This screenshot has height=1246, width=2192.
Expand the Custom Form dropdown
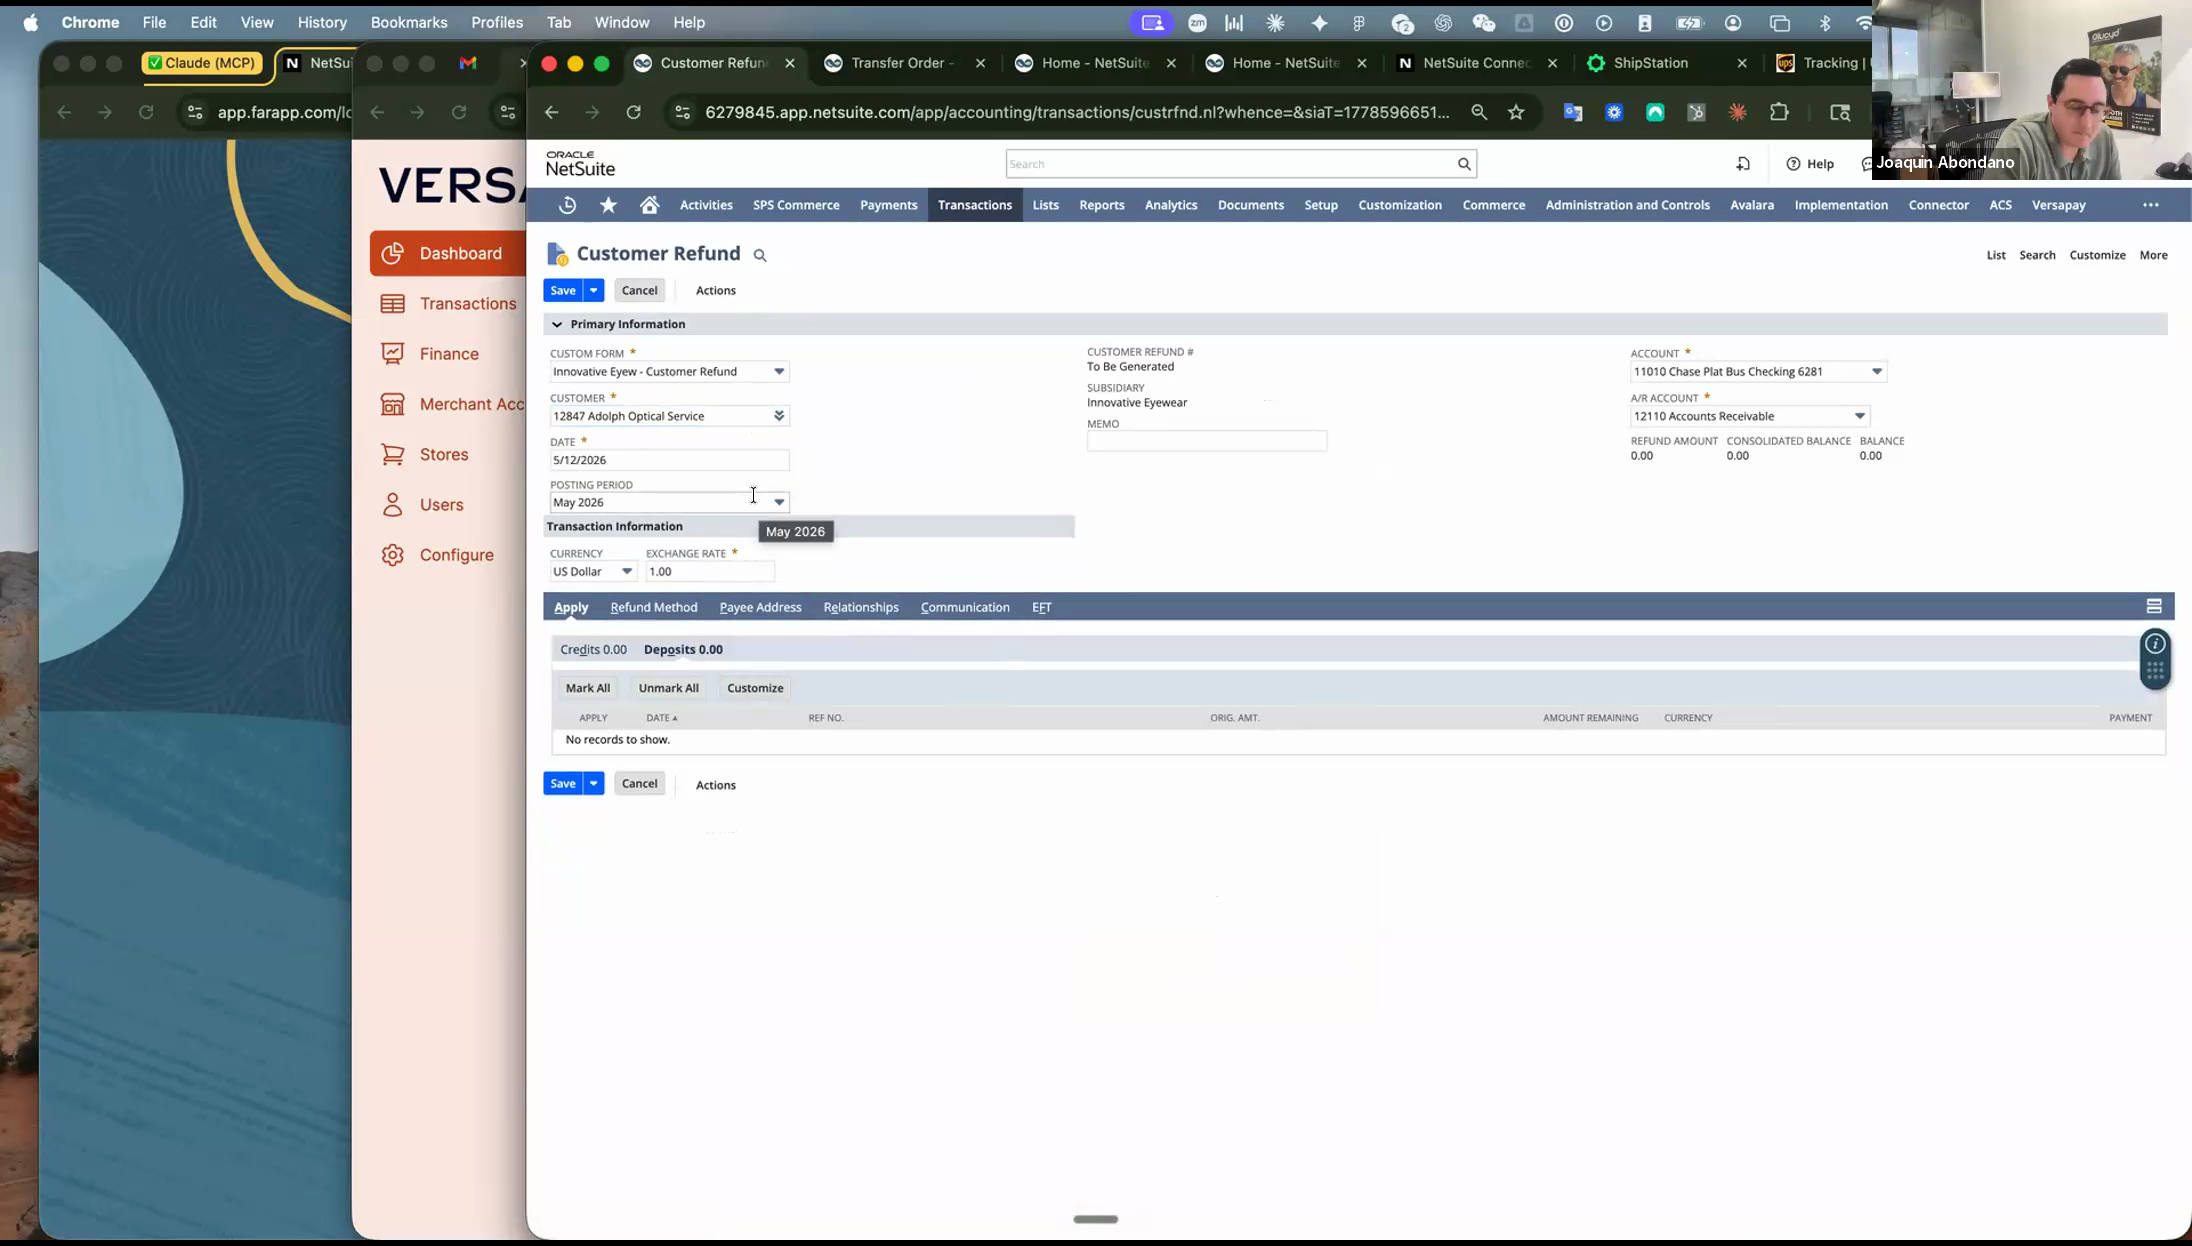click(779, 372)
